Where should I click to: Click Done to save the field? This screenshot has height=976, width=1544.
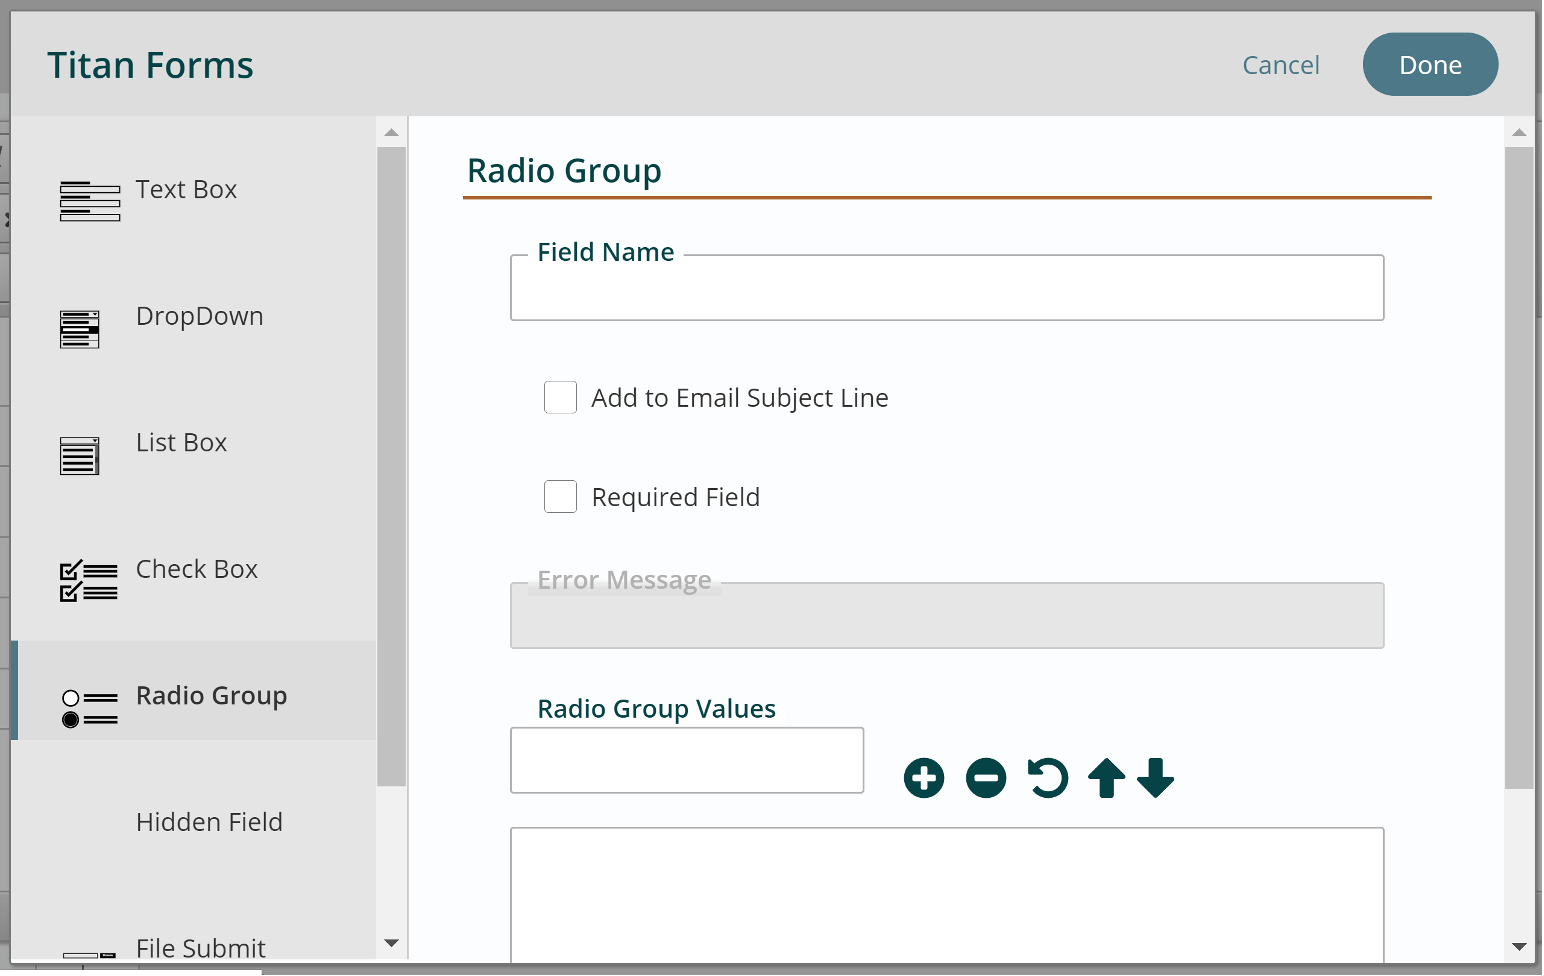click(x=1430, y=64)
